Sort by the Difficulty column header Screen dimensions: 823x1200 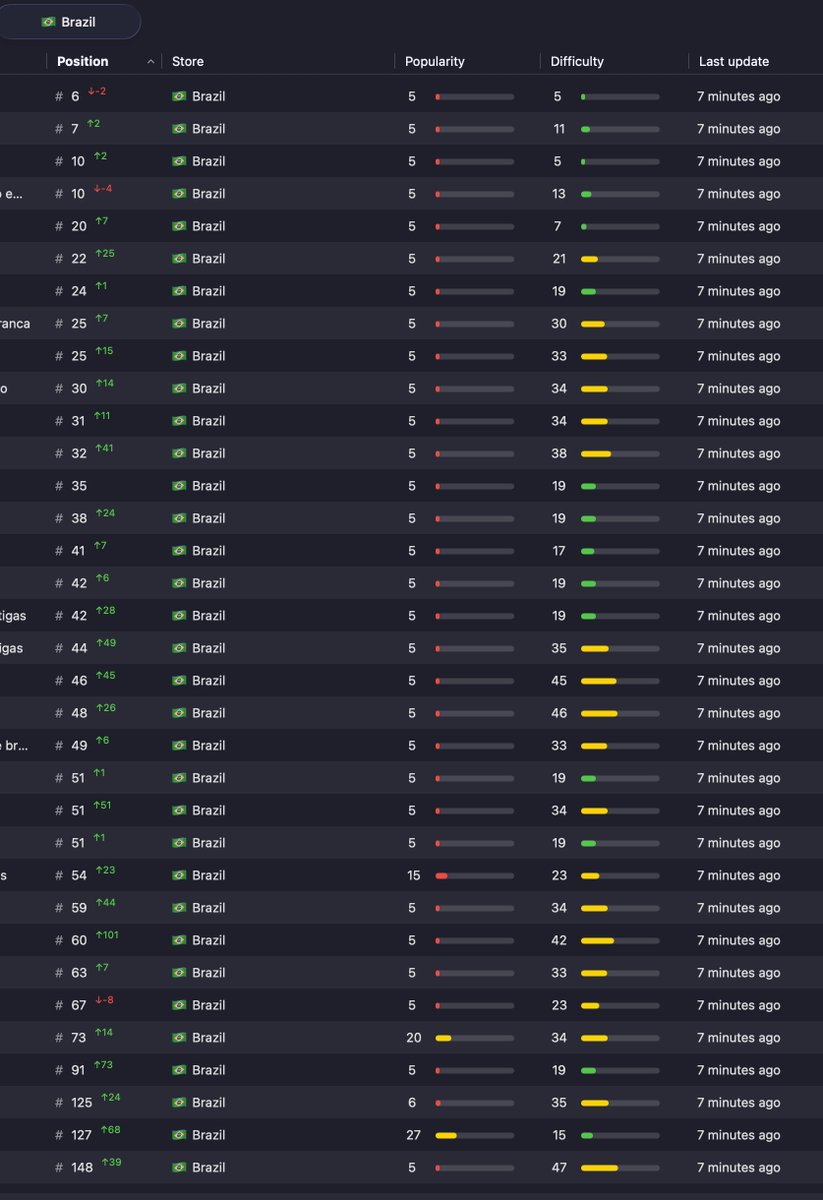(577, 61)
